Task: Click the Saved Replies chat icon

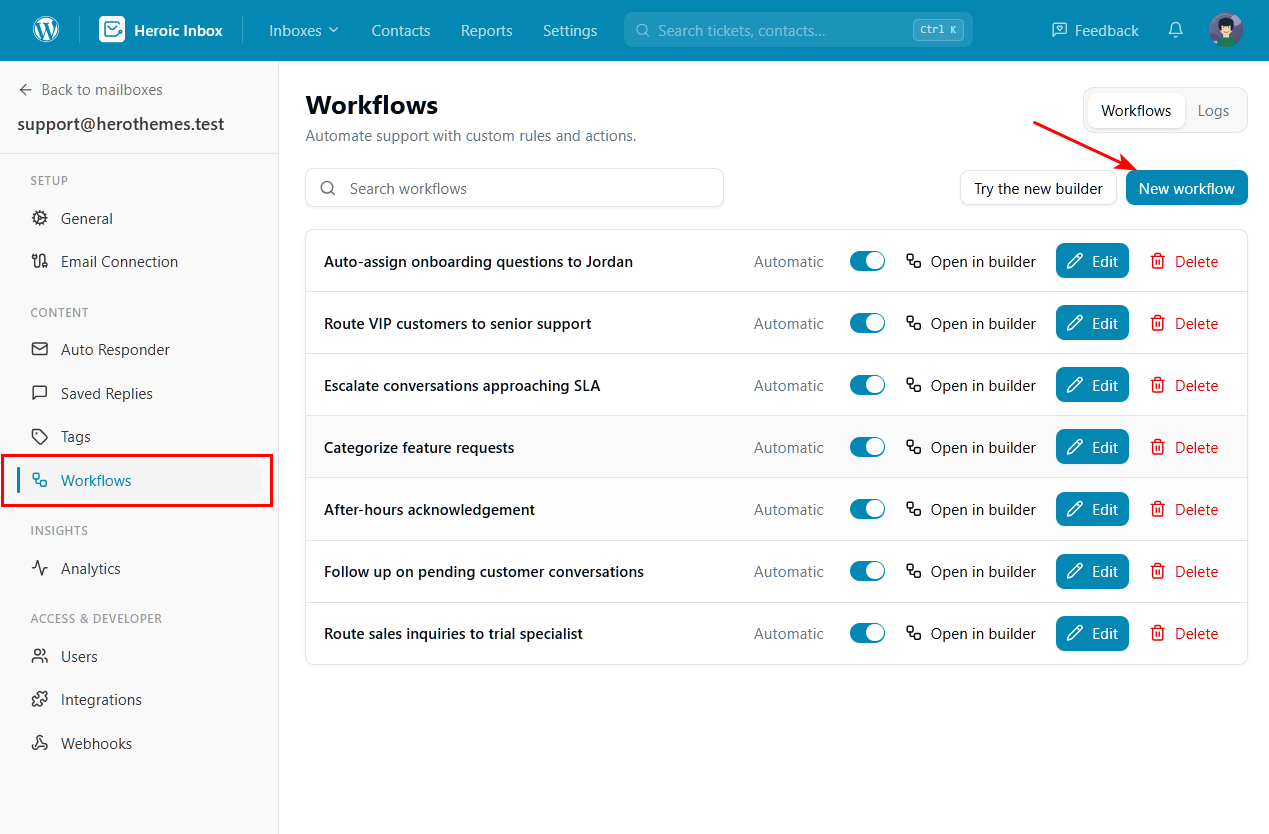Action: [x=40, y=394]
